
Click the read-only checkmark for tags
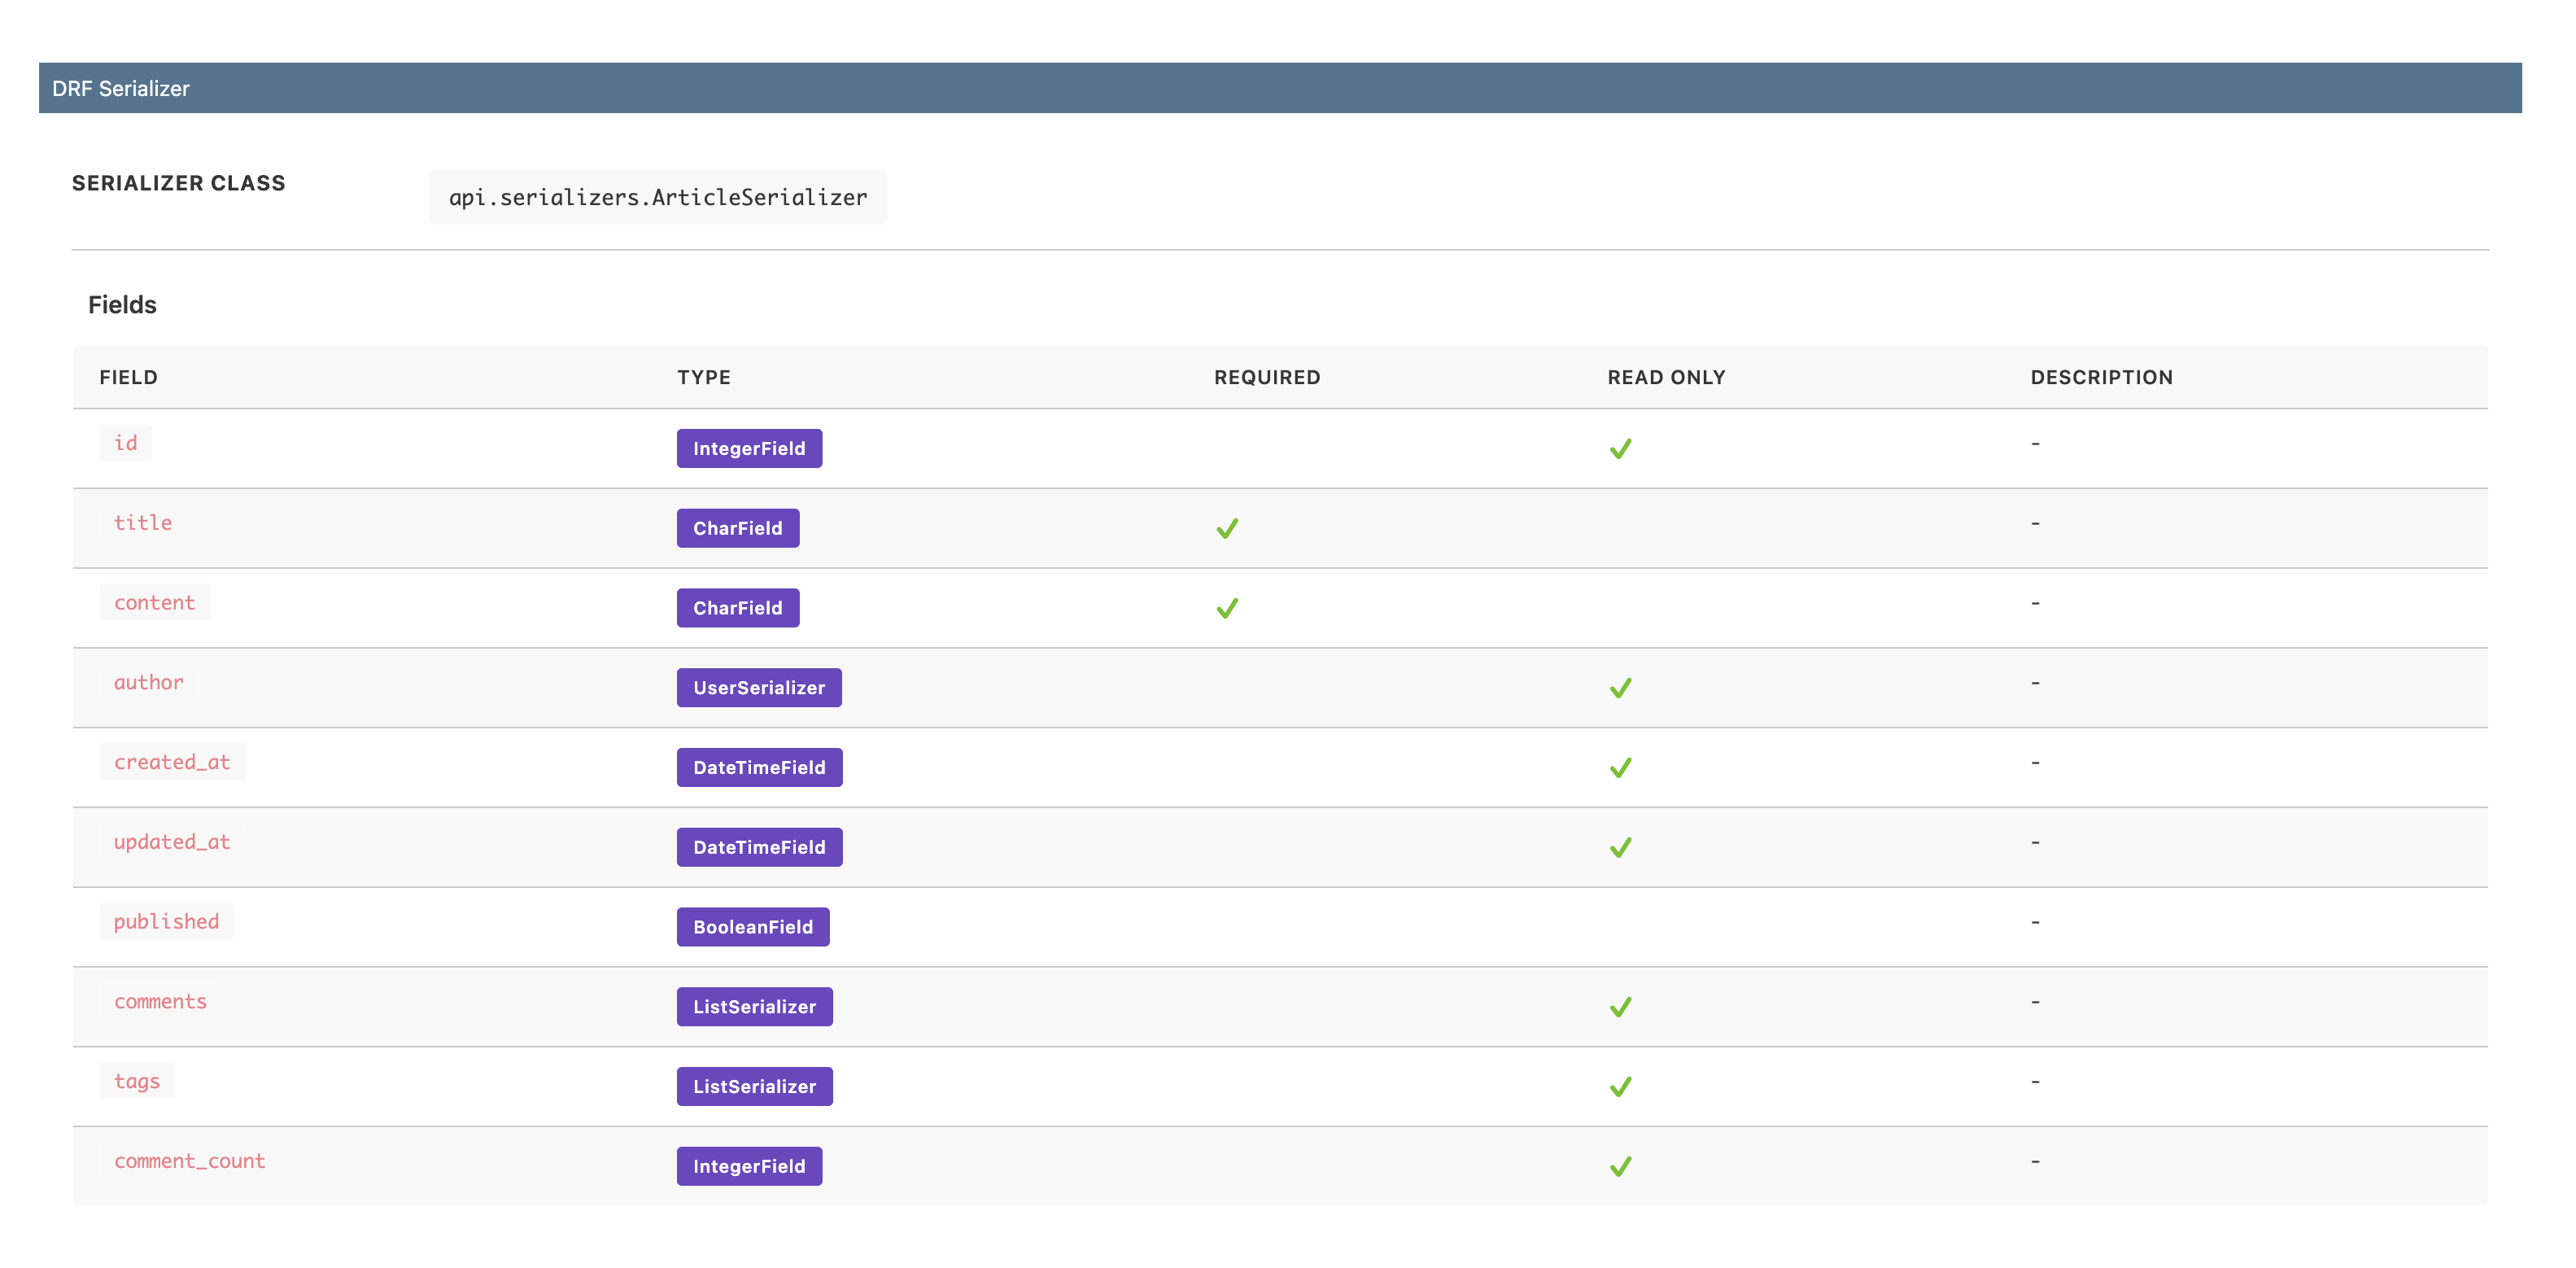coord(1620,1087)
